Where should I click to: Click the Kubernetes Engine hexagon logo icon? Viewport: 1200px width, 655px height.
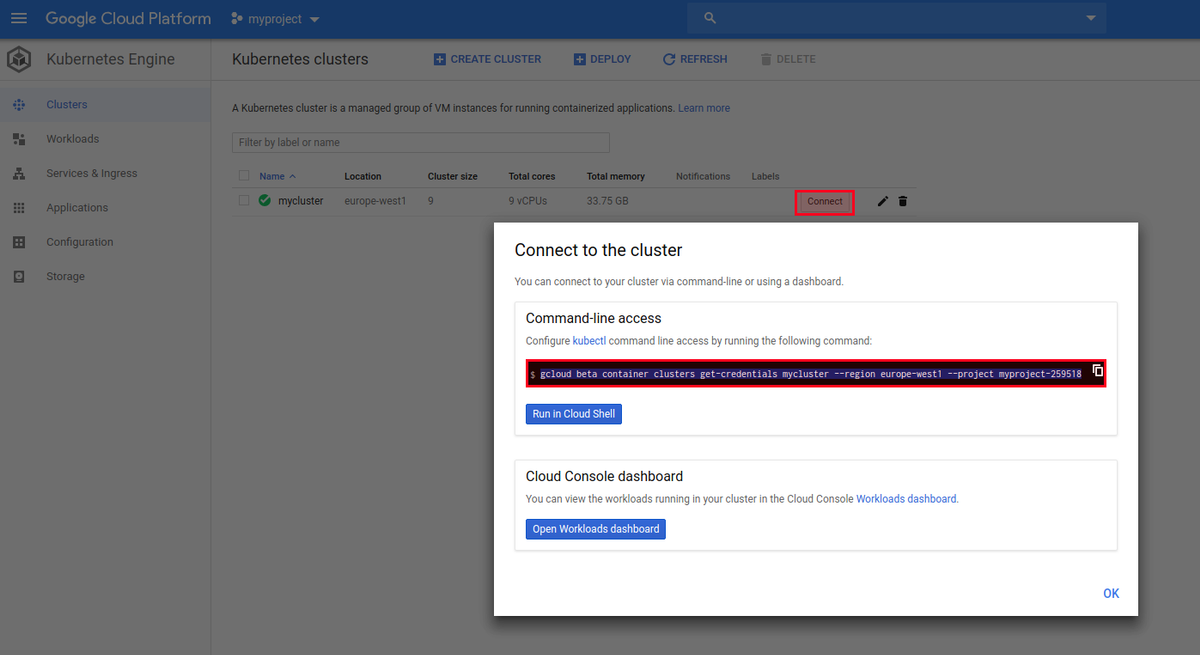(x=19, y=60)
